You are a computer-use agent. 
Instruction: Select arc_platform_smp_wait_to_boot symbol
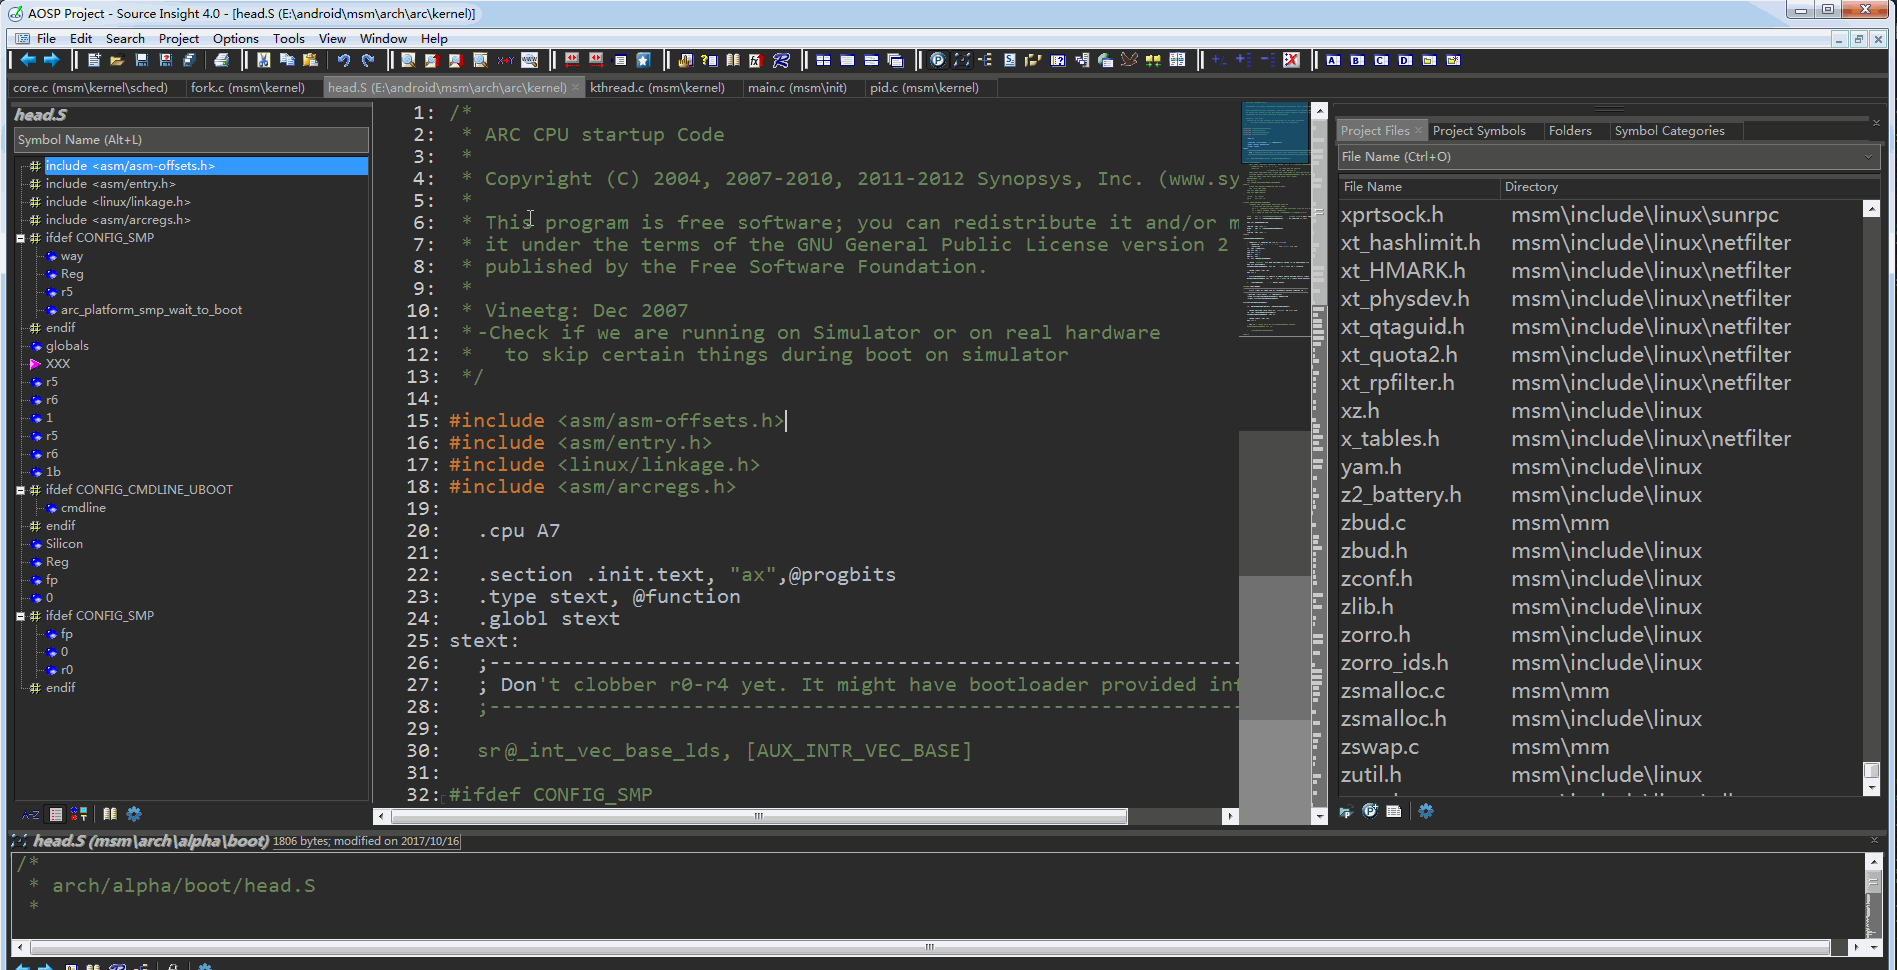(151, 310)
